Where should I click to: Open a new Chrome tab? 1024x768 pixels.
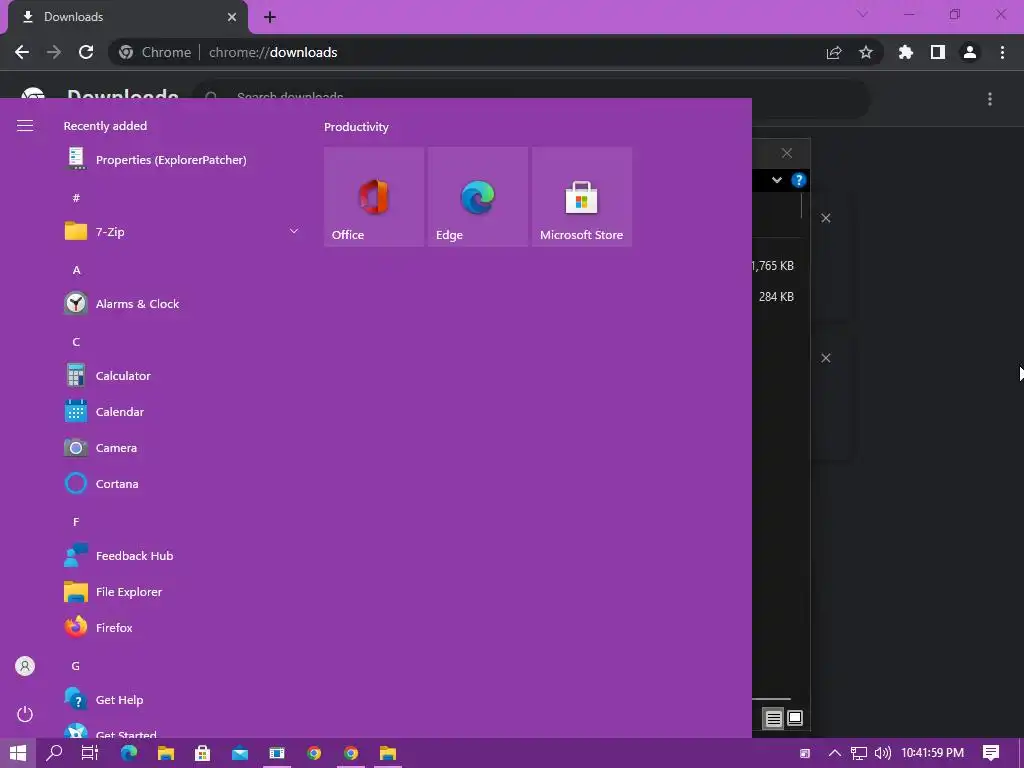point(270,17)
